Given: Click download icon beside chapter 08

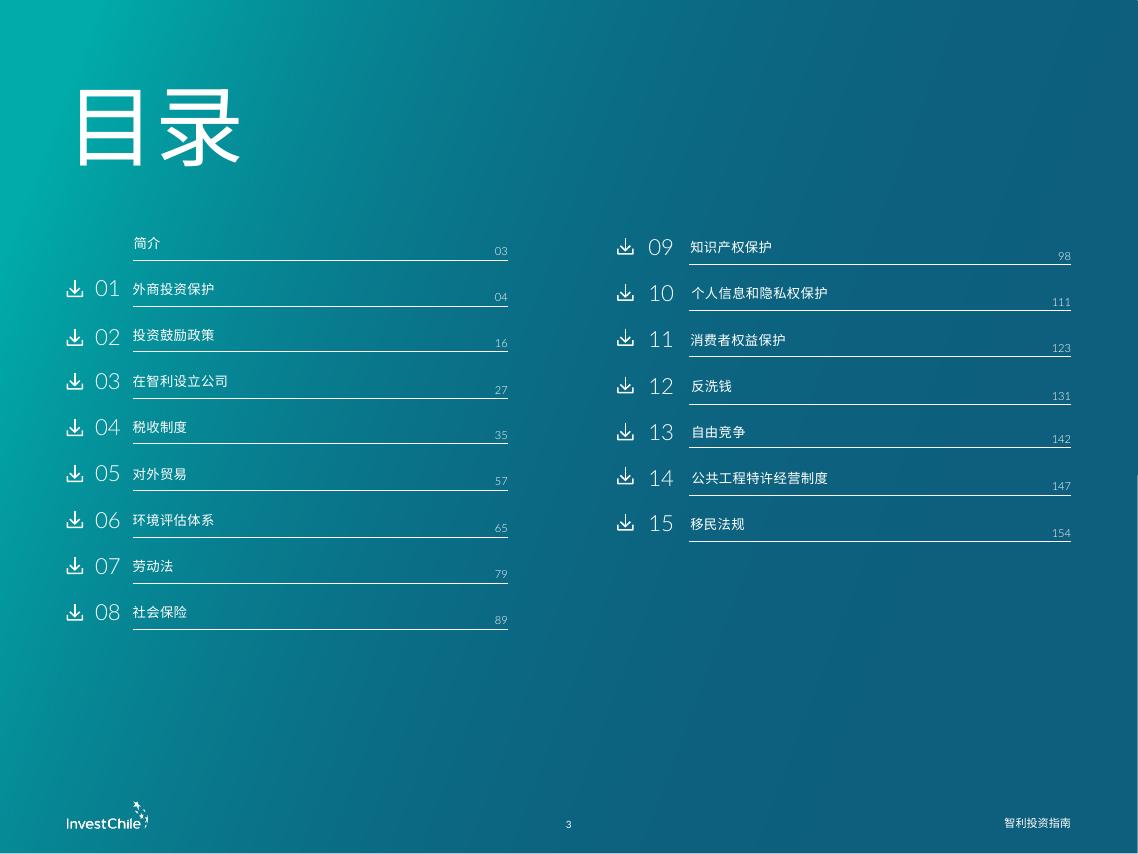Looking at the screenshot, I should coord(75,612).
